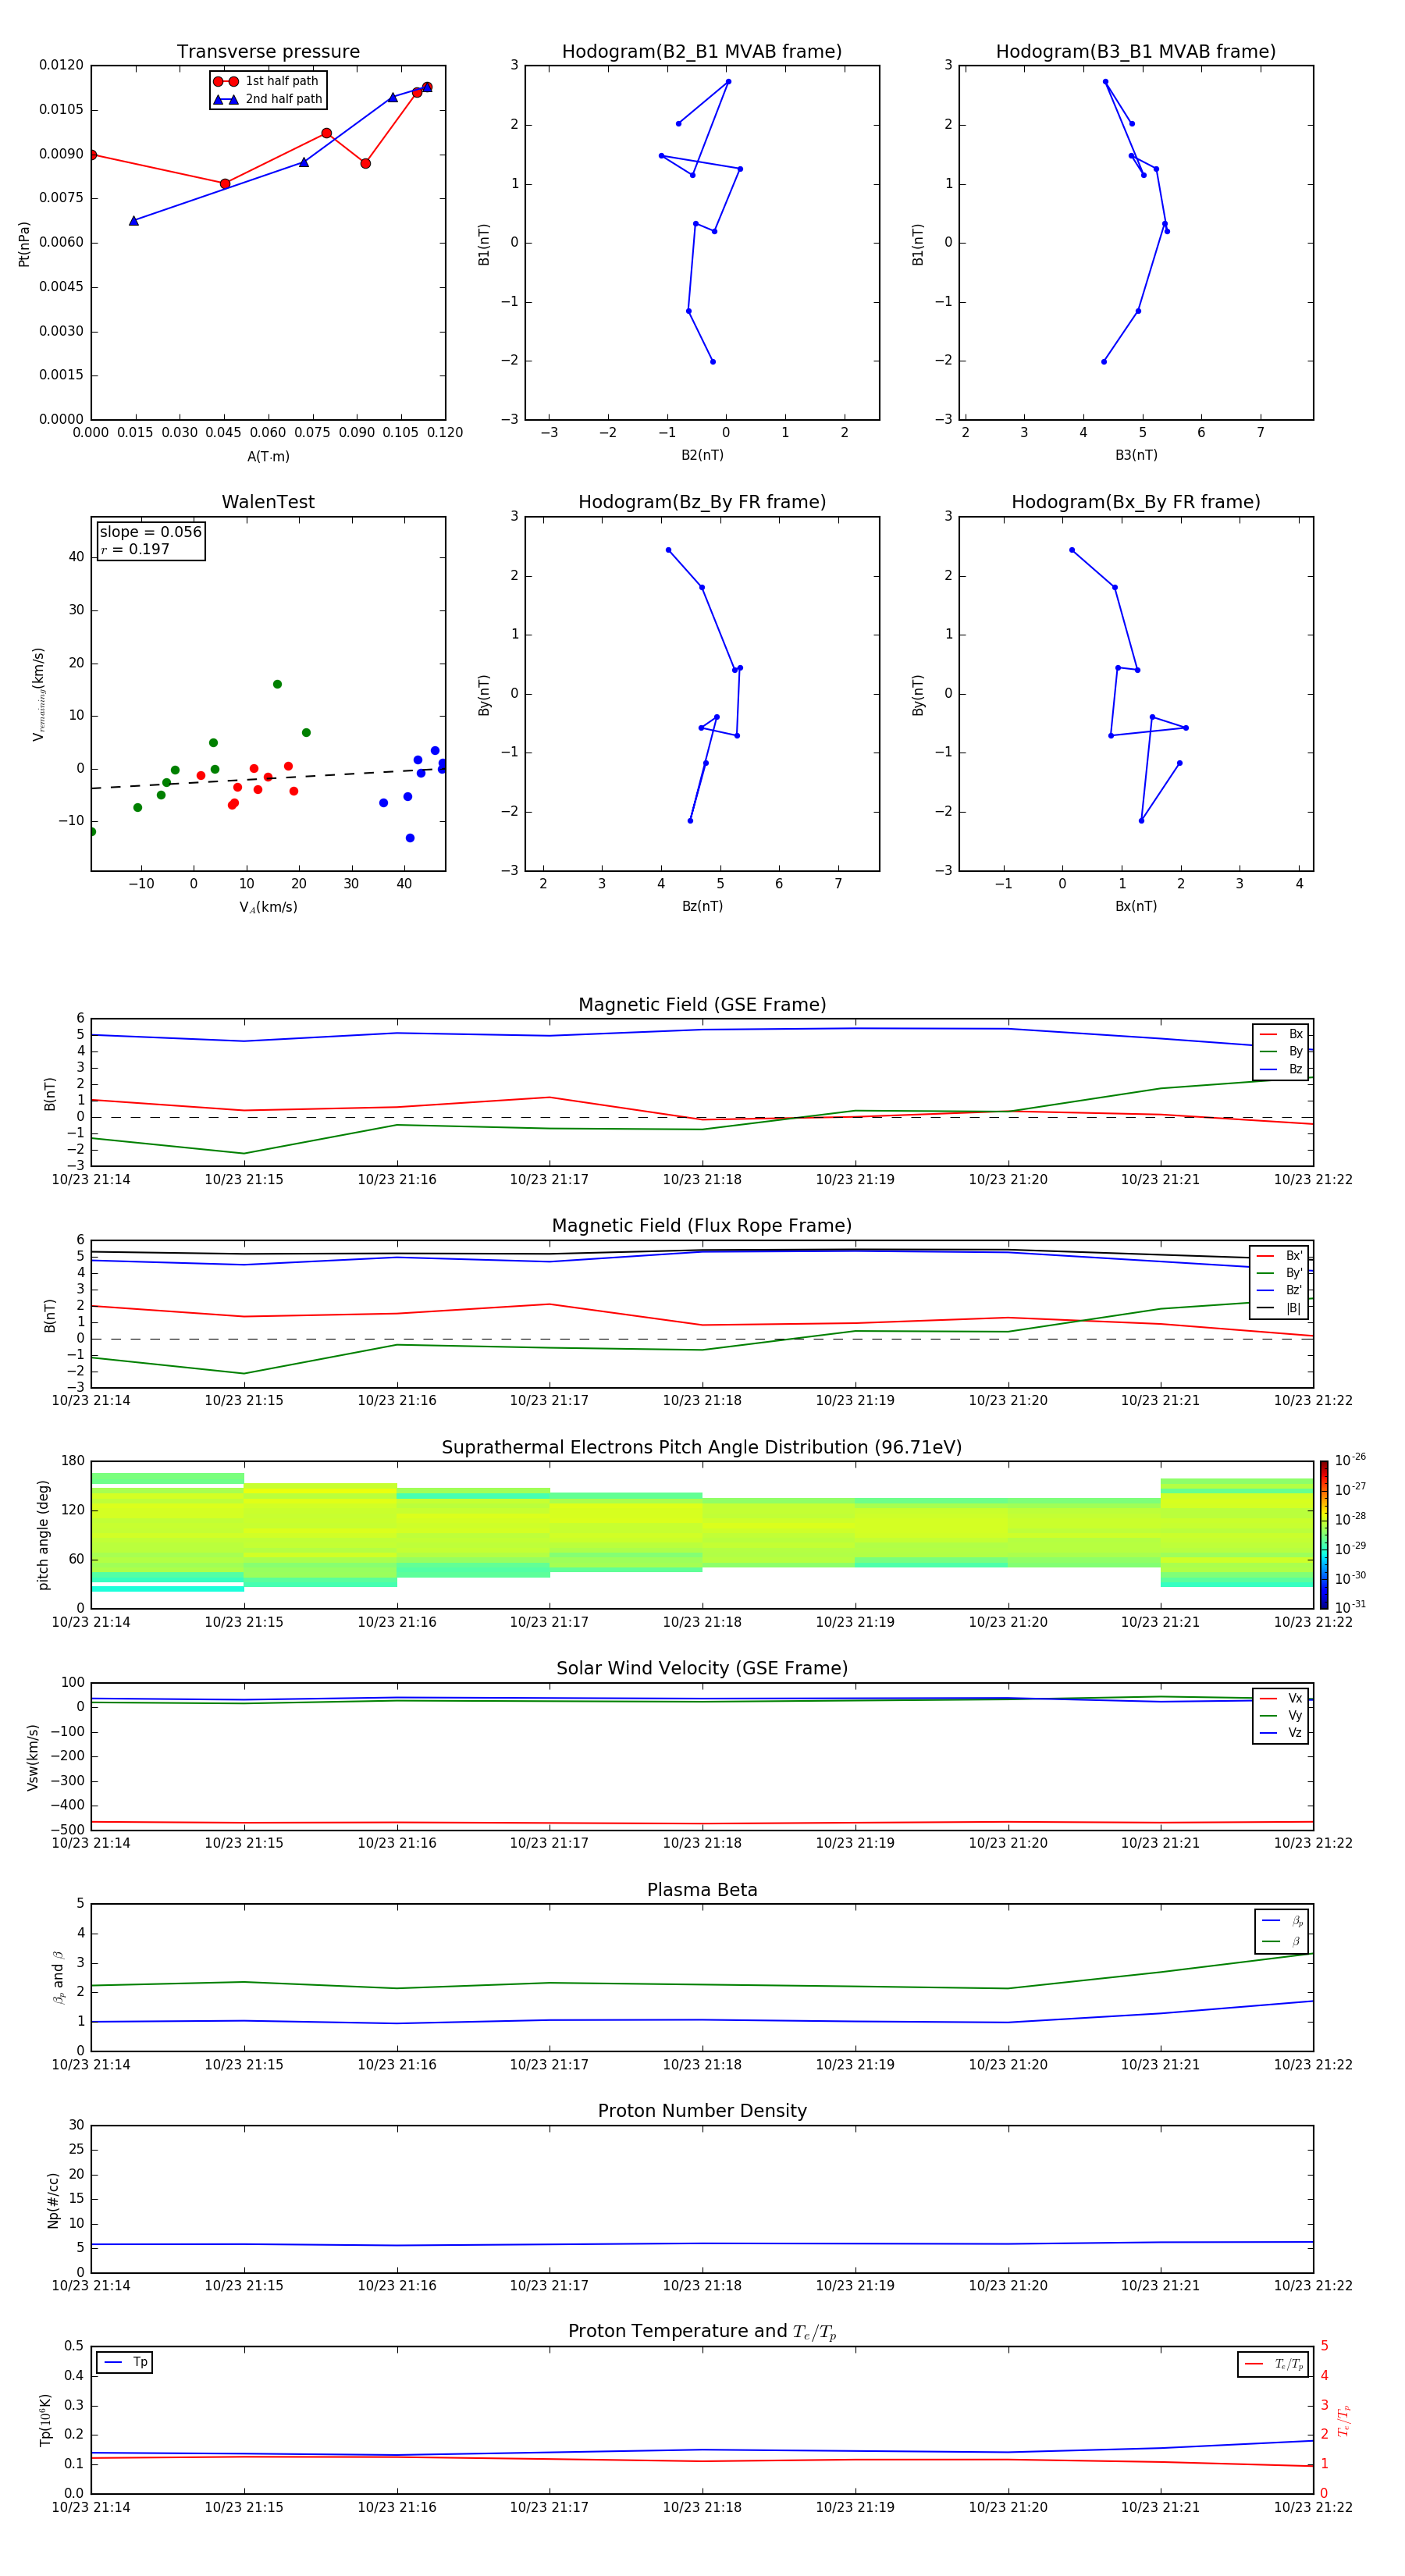Screen dimensions: 1405x2576
Task: Click the red Vx line in the velocity plot
Action: (702, 1824)
